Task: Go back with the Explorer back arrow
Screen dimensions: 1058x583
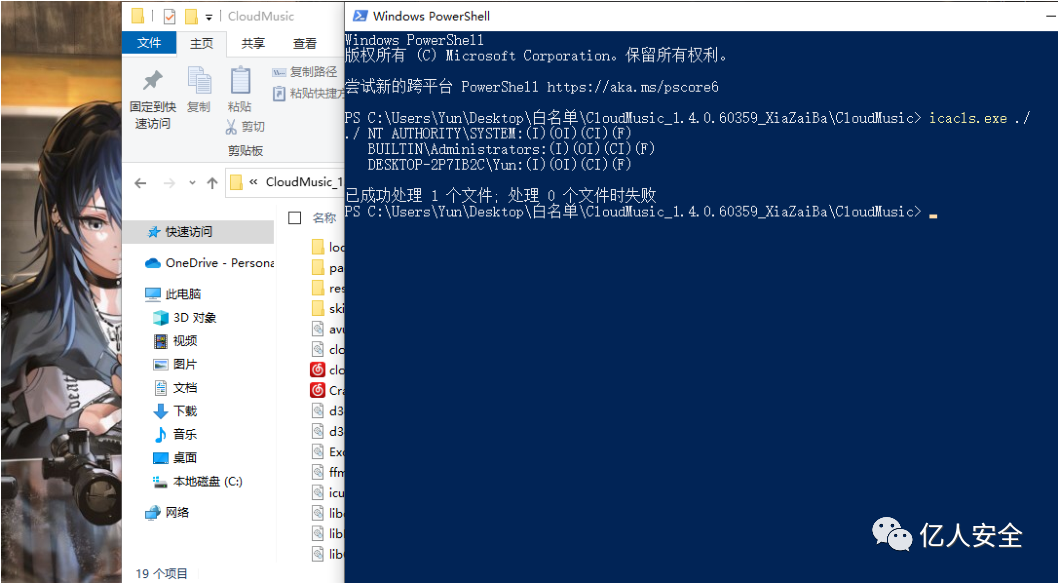Action: point(140,183)
